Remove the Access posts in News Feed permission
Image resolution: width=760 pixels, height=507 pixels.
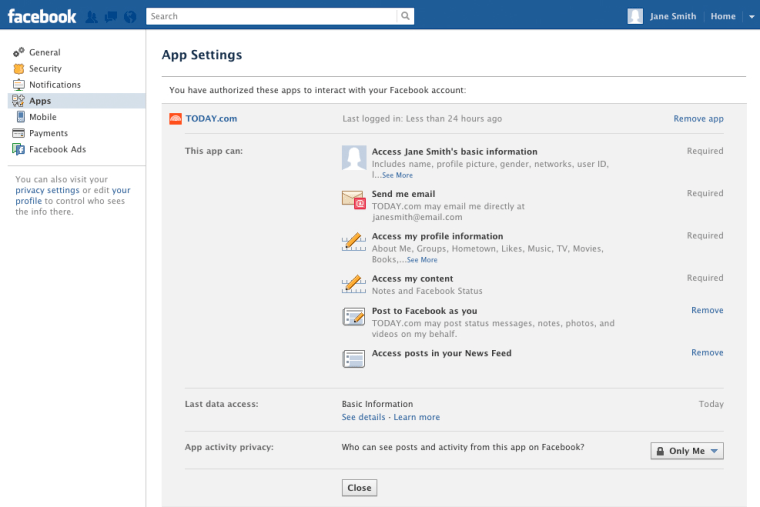point(707,352)
